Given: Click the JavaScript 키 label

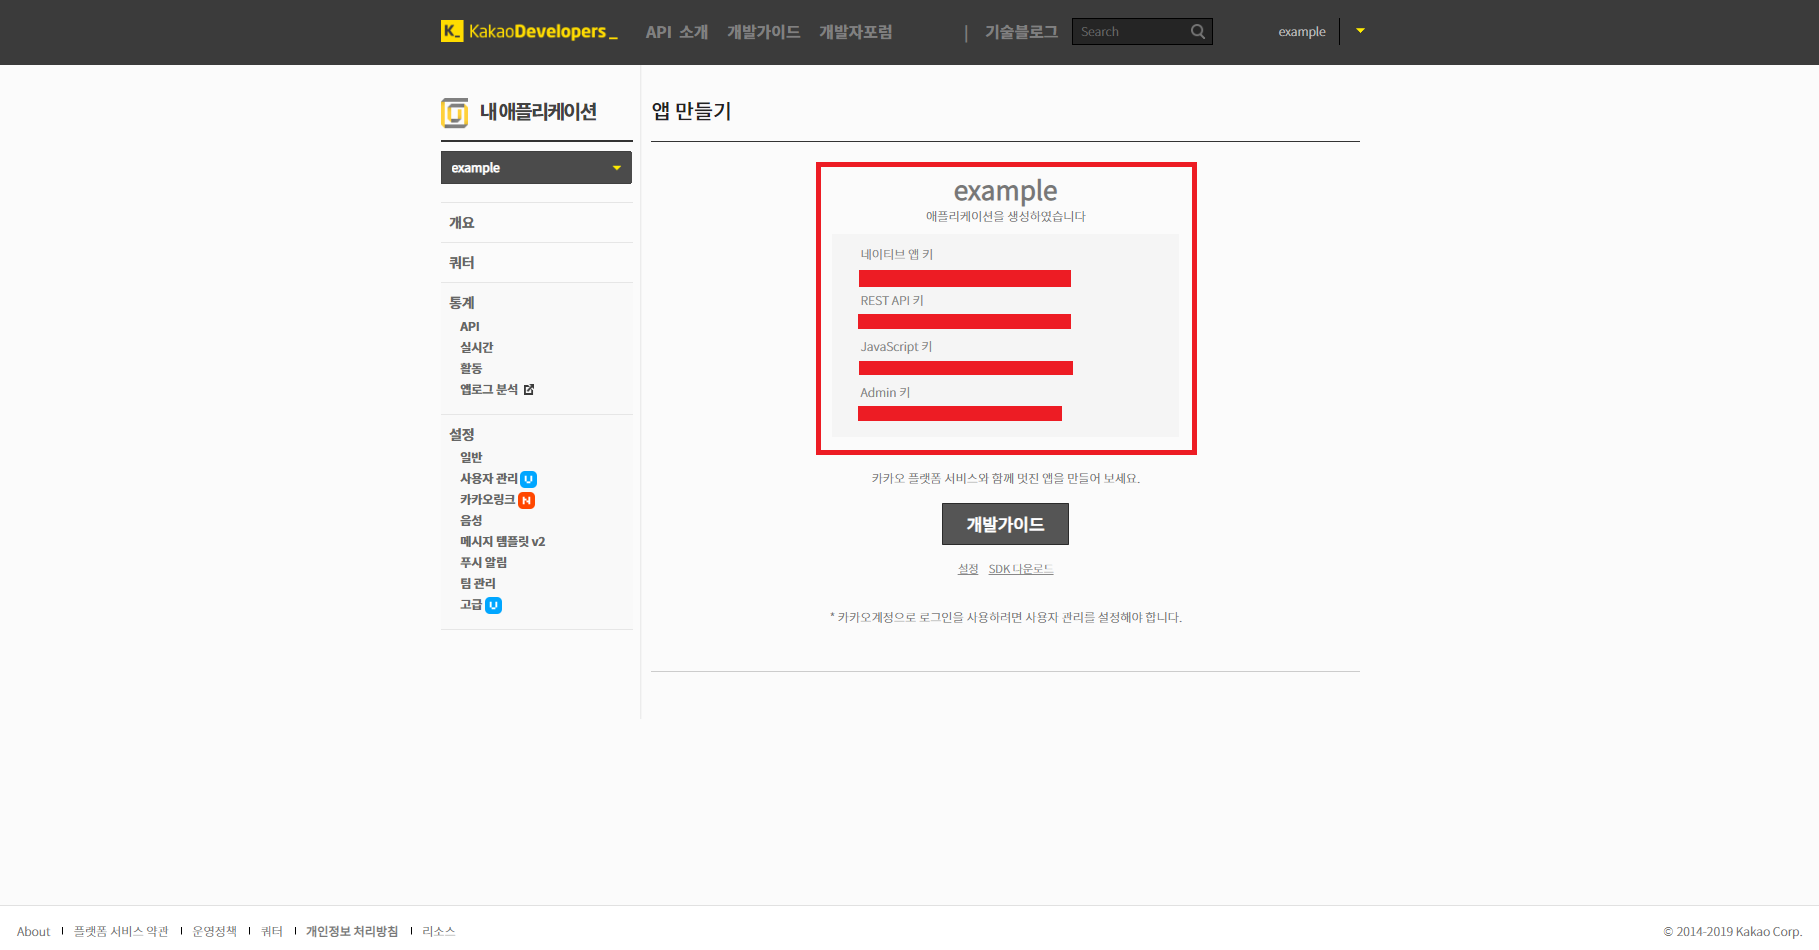Looking at the screenshot, I should tap(897, 347).
